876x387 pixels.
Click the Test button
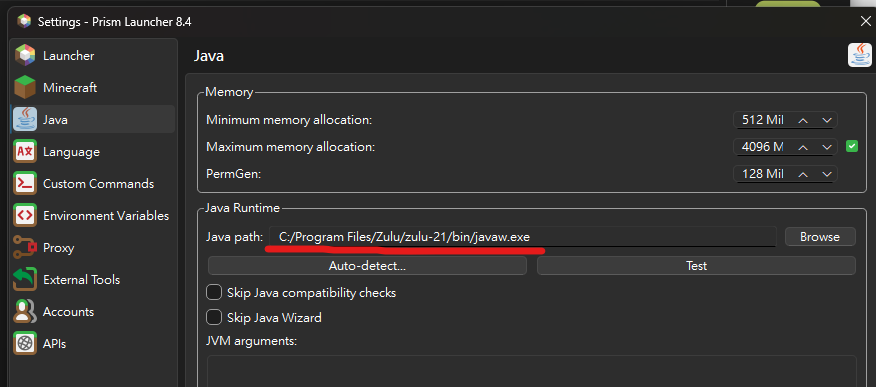point(696,266)
